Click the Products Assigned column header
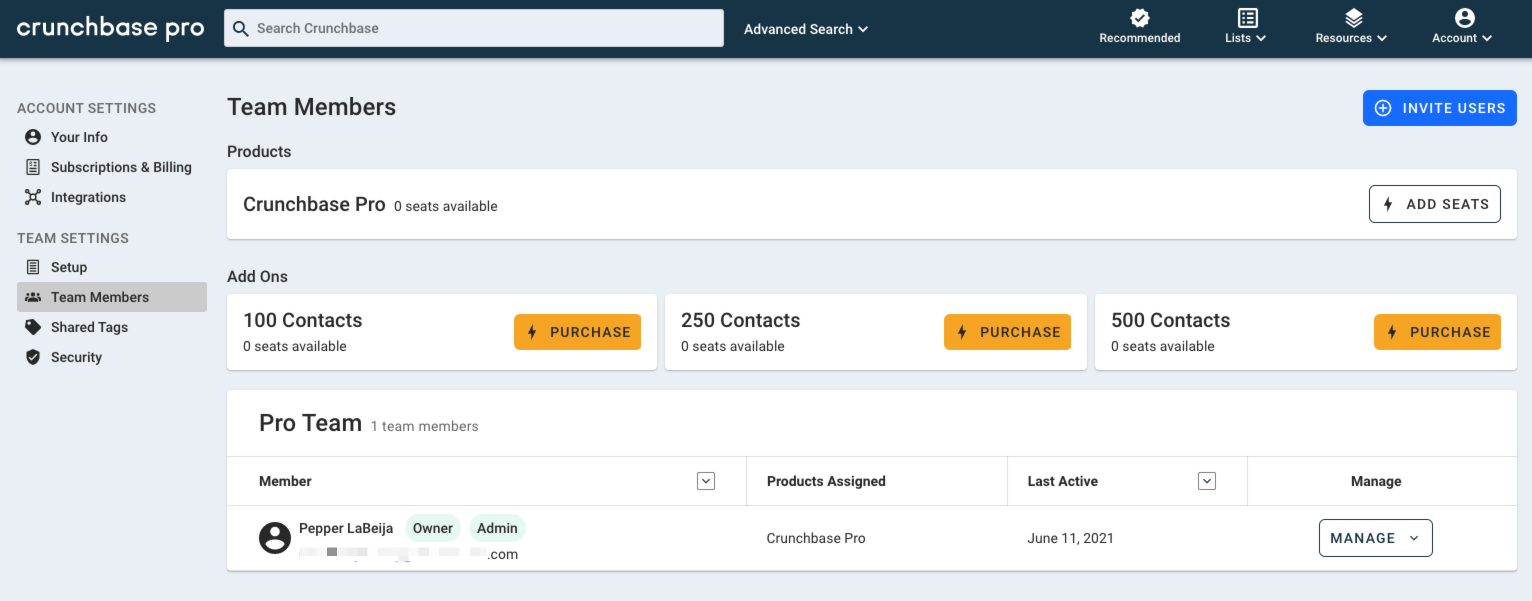 (x=826, y=481)
